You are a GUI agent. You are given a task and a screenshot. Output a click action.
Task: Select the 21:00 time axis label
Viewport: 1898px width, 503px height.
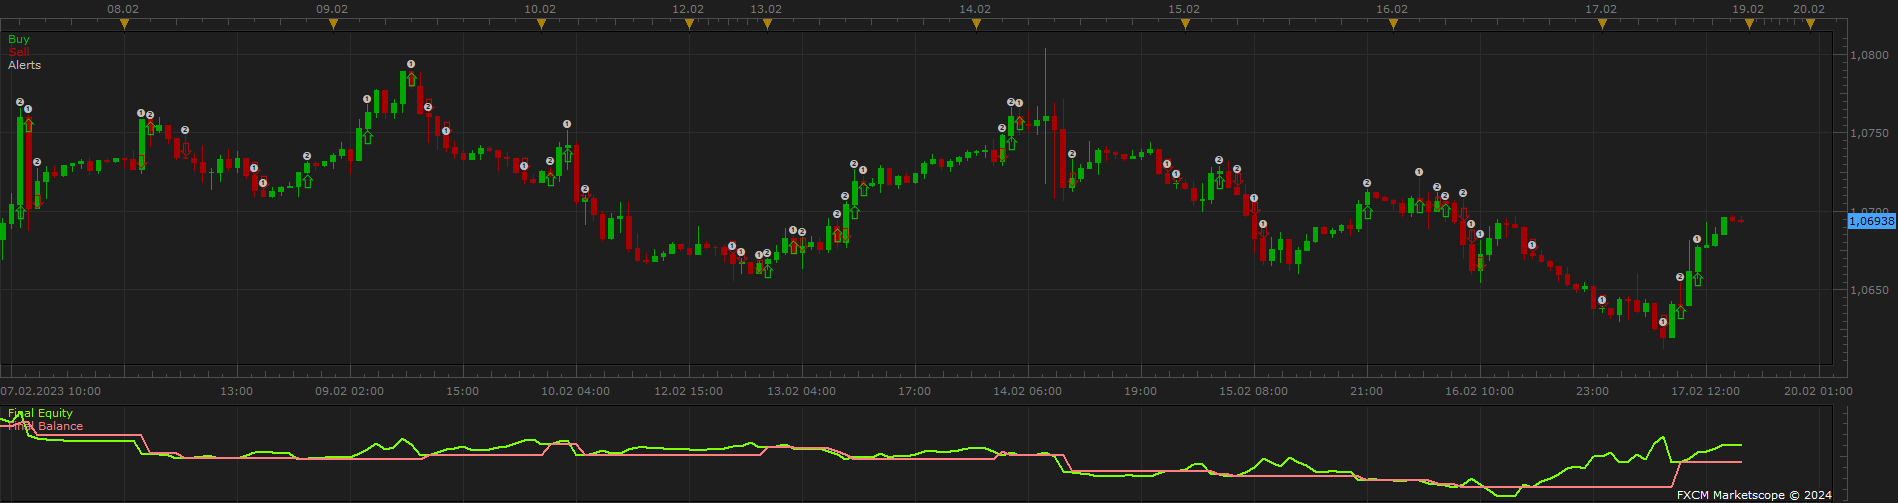pos(1367,391)
